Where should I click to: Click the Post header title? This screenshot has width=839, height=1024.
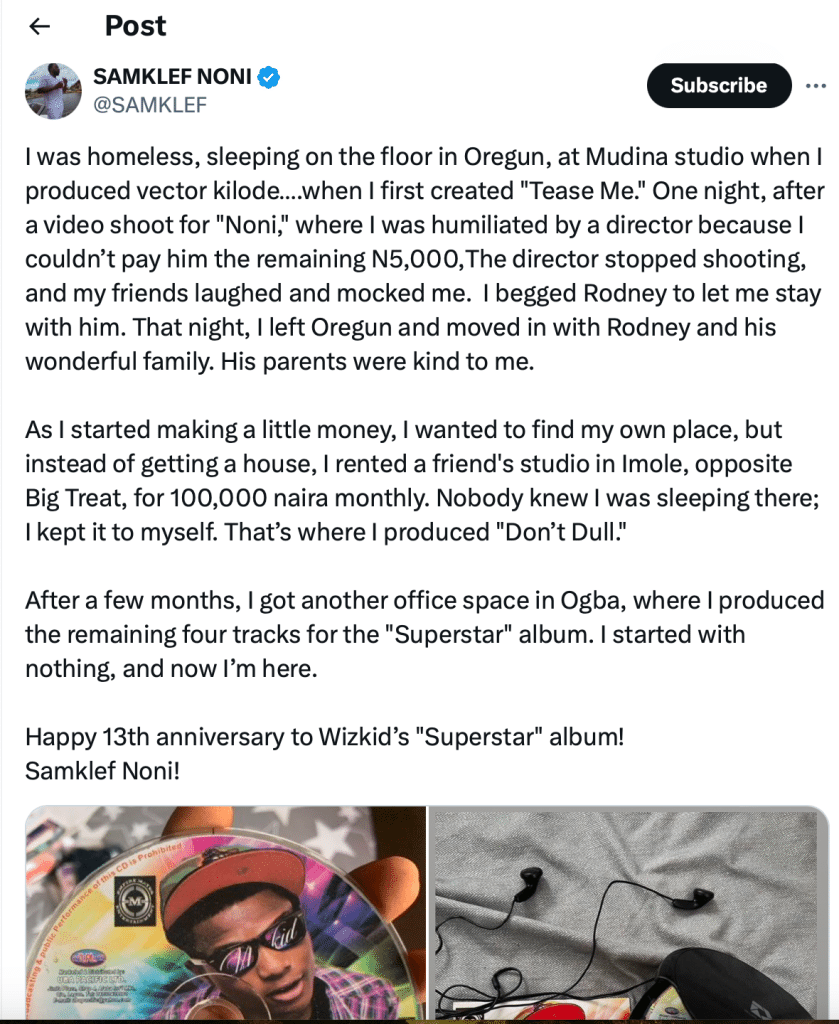tap(136, 26)
